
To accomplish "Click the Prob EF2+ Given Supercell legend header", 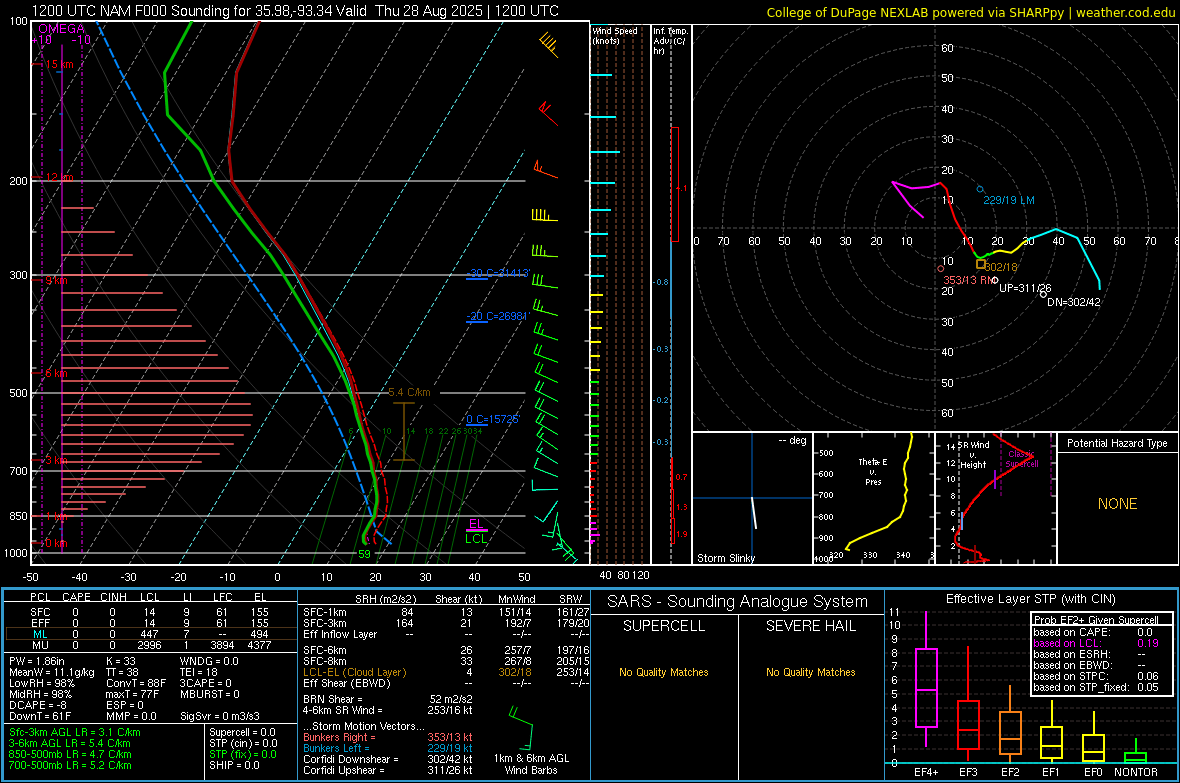I will (1096, 620).
